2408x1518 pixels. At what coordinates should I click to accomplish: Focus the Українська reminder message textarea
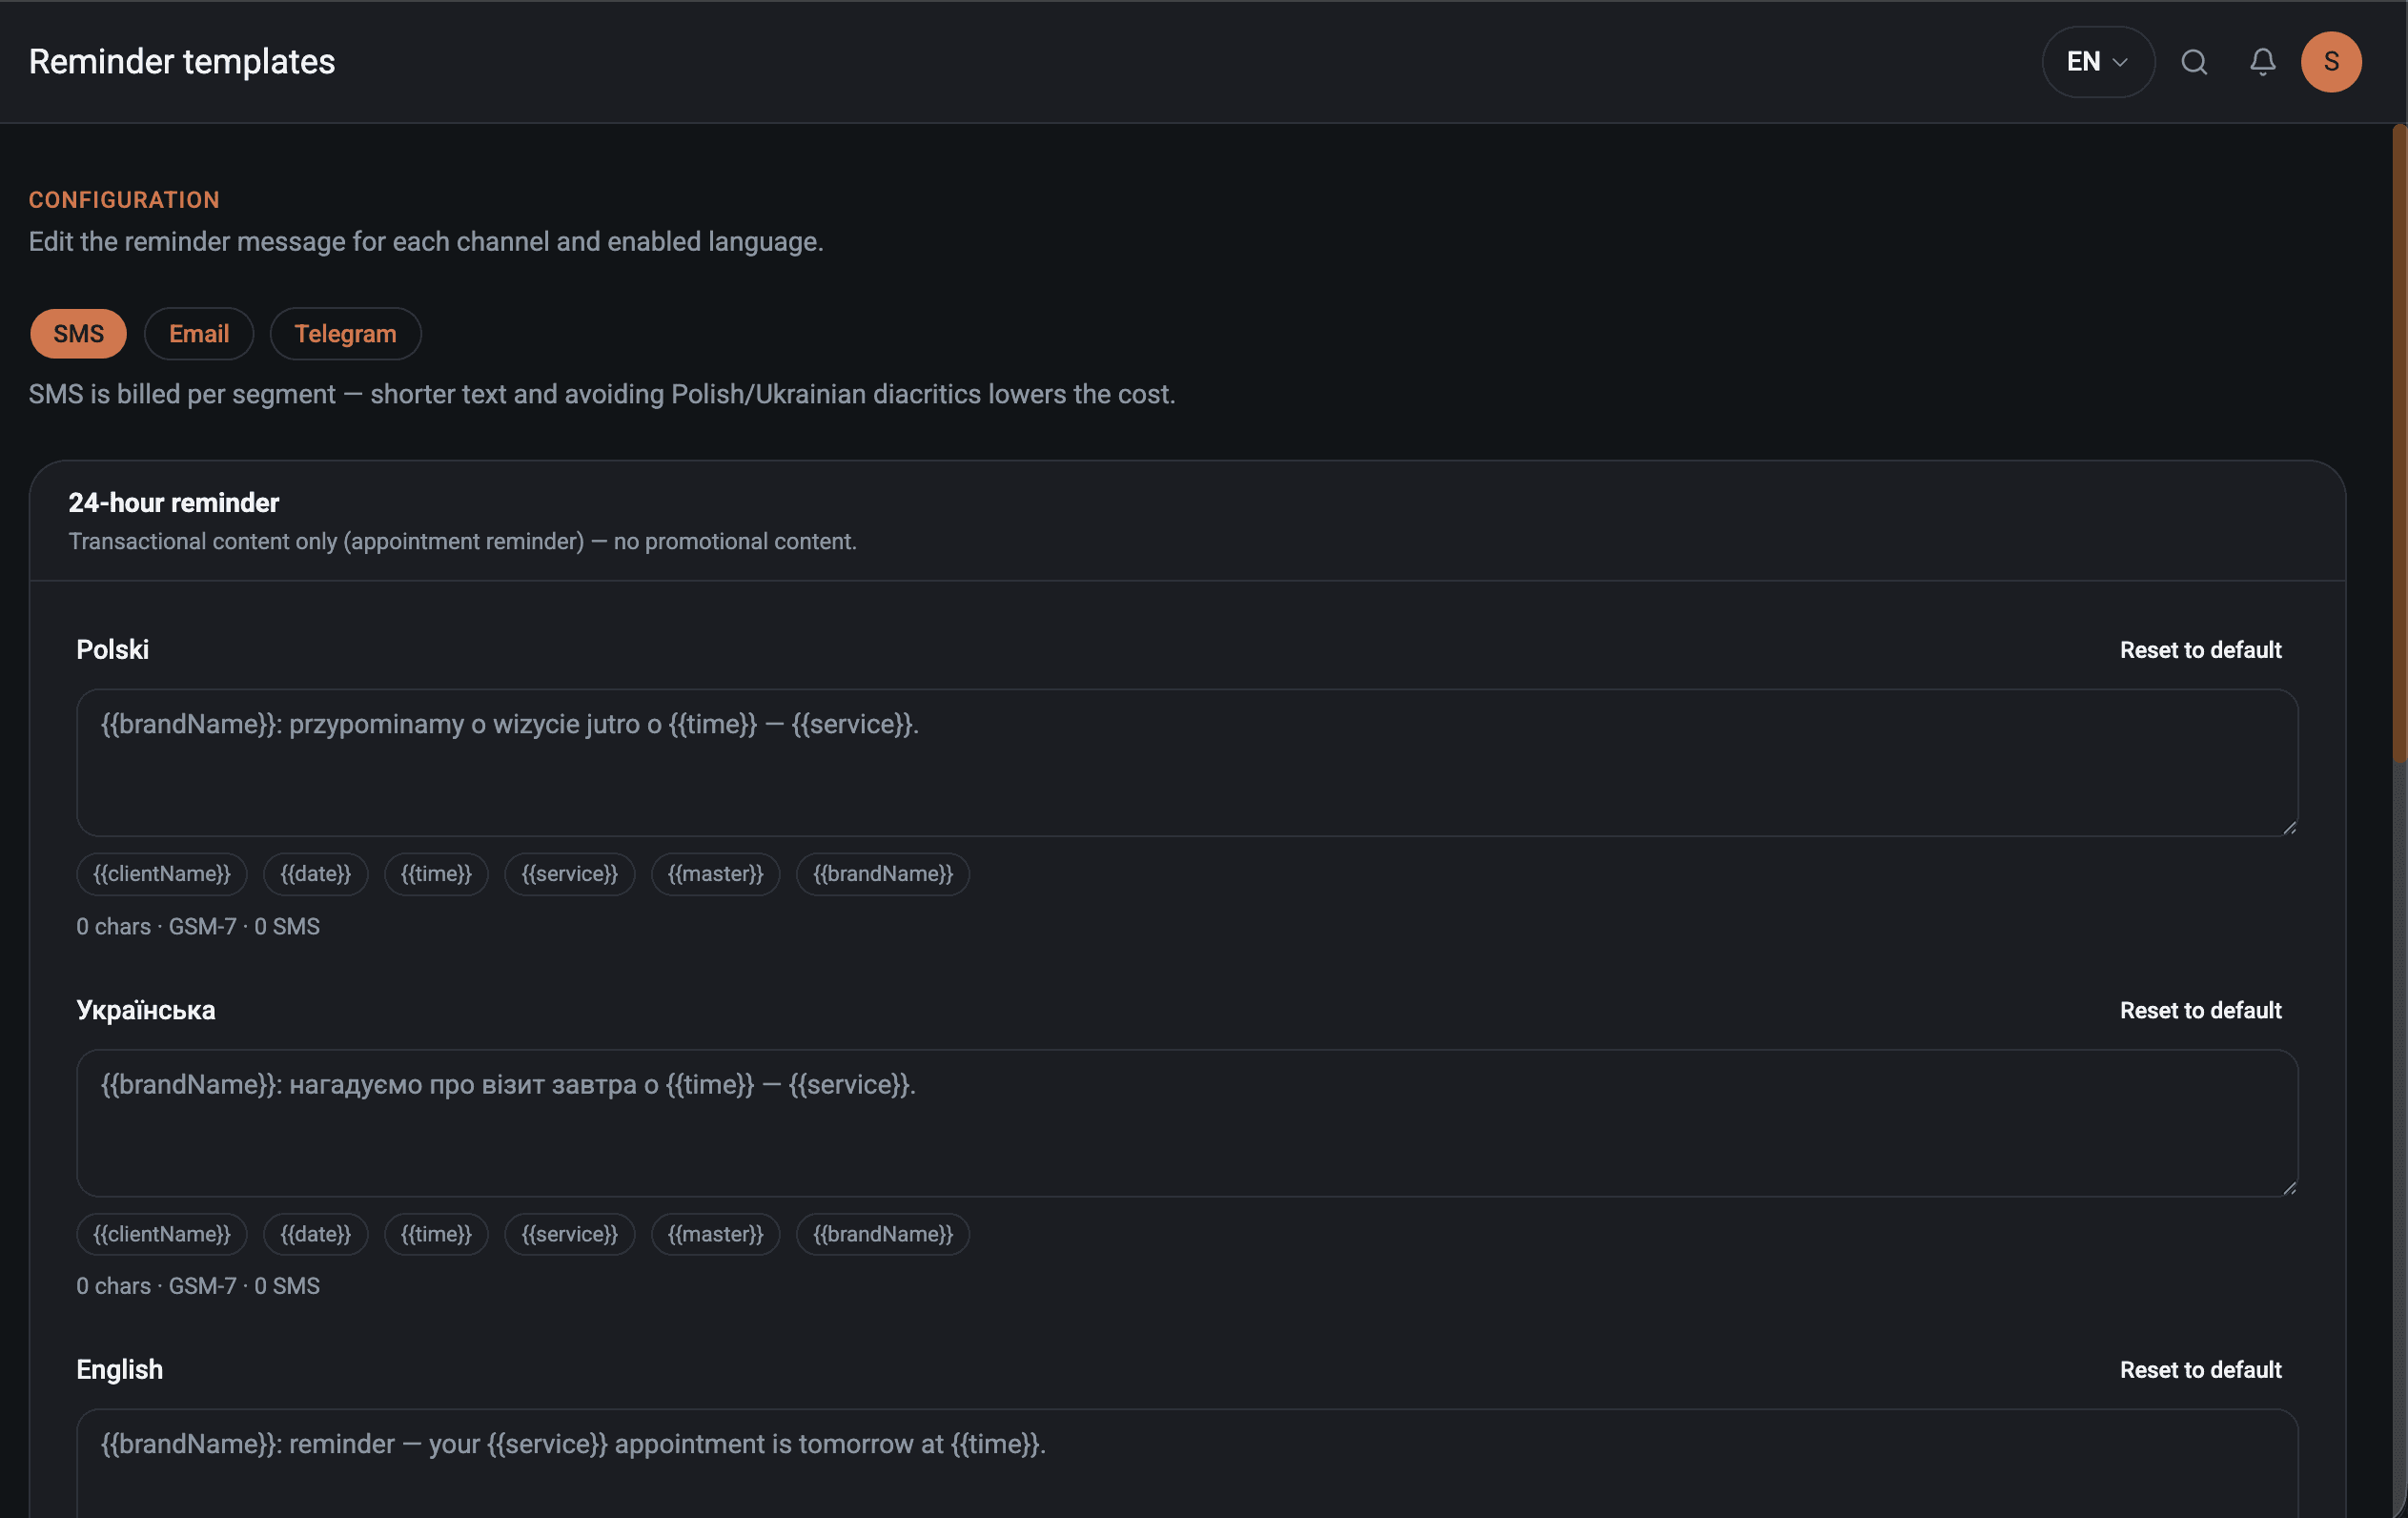point(1187,1123)
